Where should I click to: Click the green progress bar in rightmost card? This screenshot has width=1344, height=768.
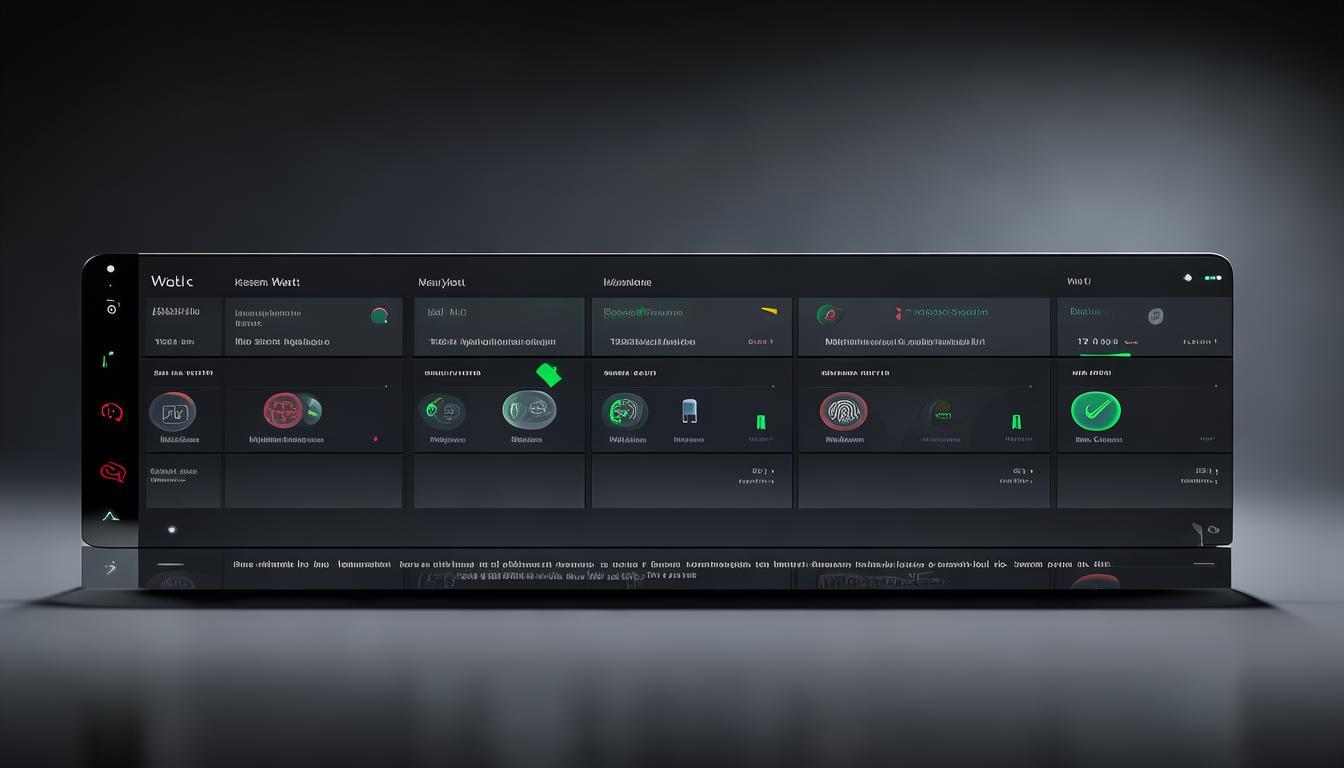coord(1105,354)
